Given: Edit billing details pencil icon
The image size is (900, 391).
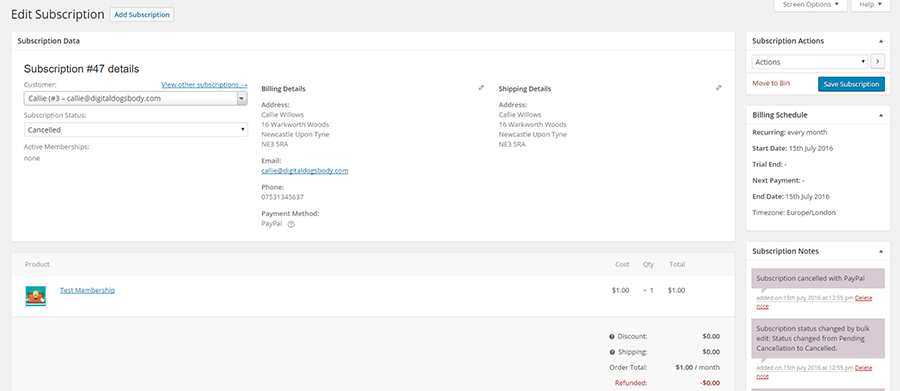Looking at the screenshot, I should [481, 88].
